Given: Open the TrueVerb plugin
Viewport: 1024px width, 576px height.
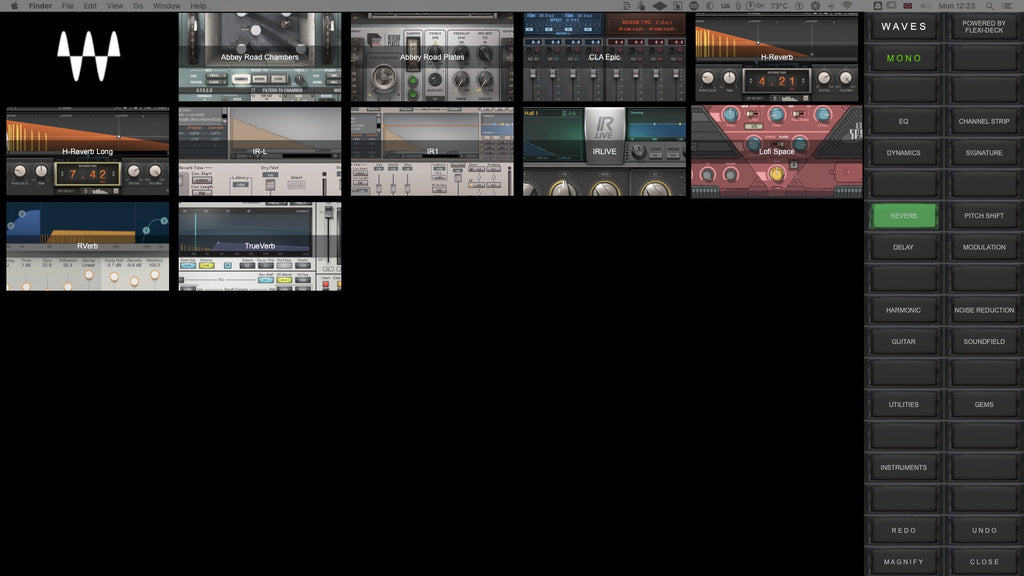Looking at the screenshot, I should click(x=259, y=246).
